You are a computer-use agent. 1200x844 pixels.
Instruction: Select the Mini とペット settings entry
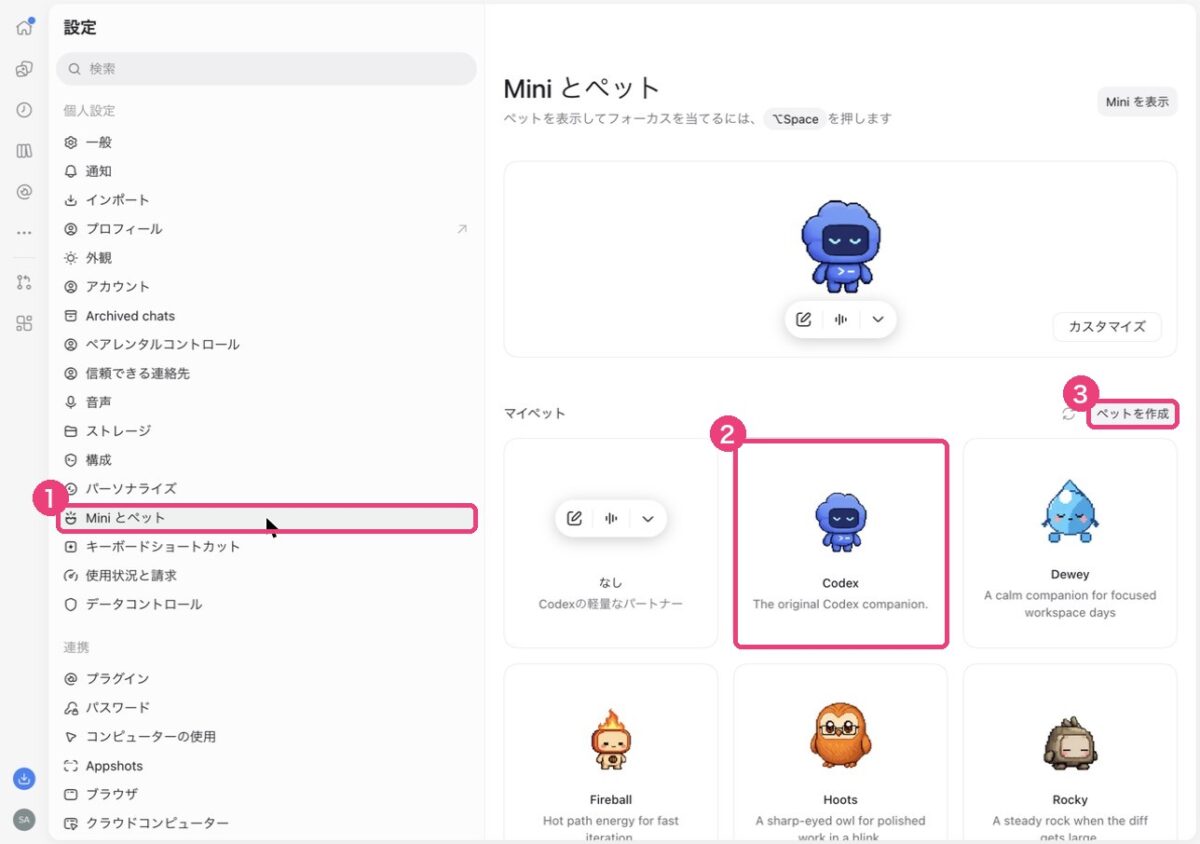click(266, 518)
